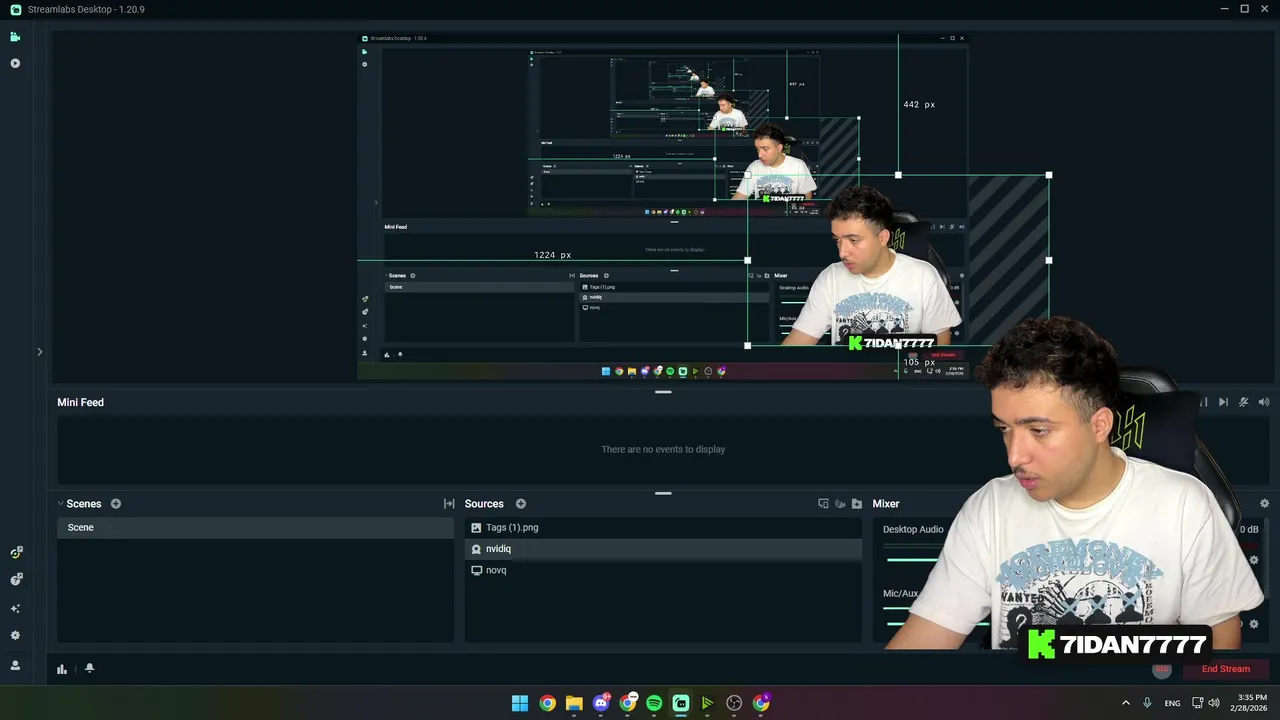Click the Mixer panel heading
The image size is (1280, 720).
coord(886,504)
